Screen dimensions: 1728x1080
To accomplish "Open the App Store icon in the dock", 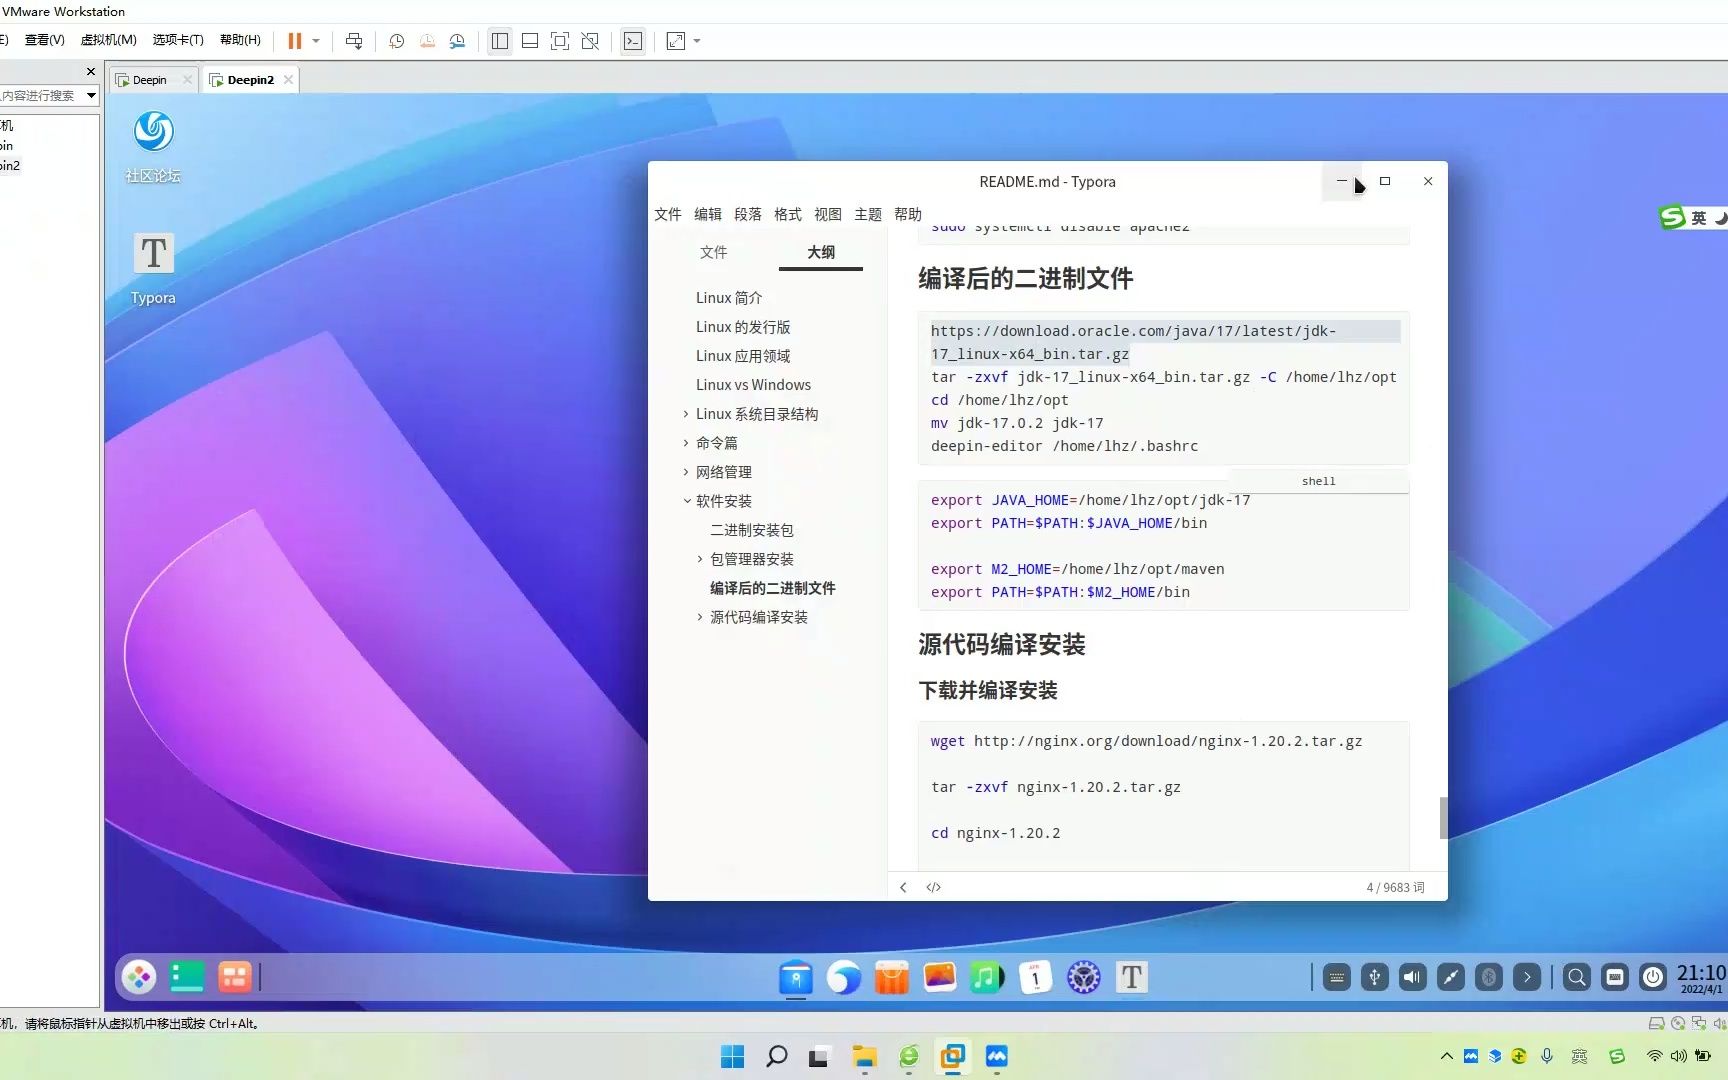I will [891, 977].
